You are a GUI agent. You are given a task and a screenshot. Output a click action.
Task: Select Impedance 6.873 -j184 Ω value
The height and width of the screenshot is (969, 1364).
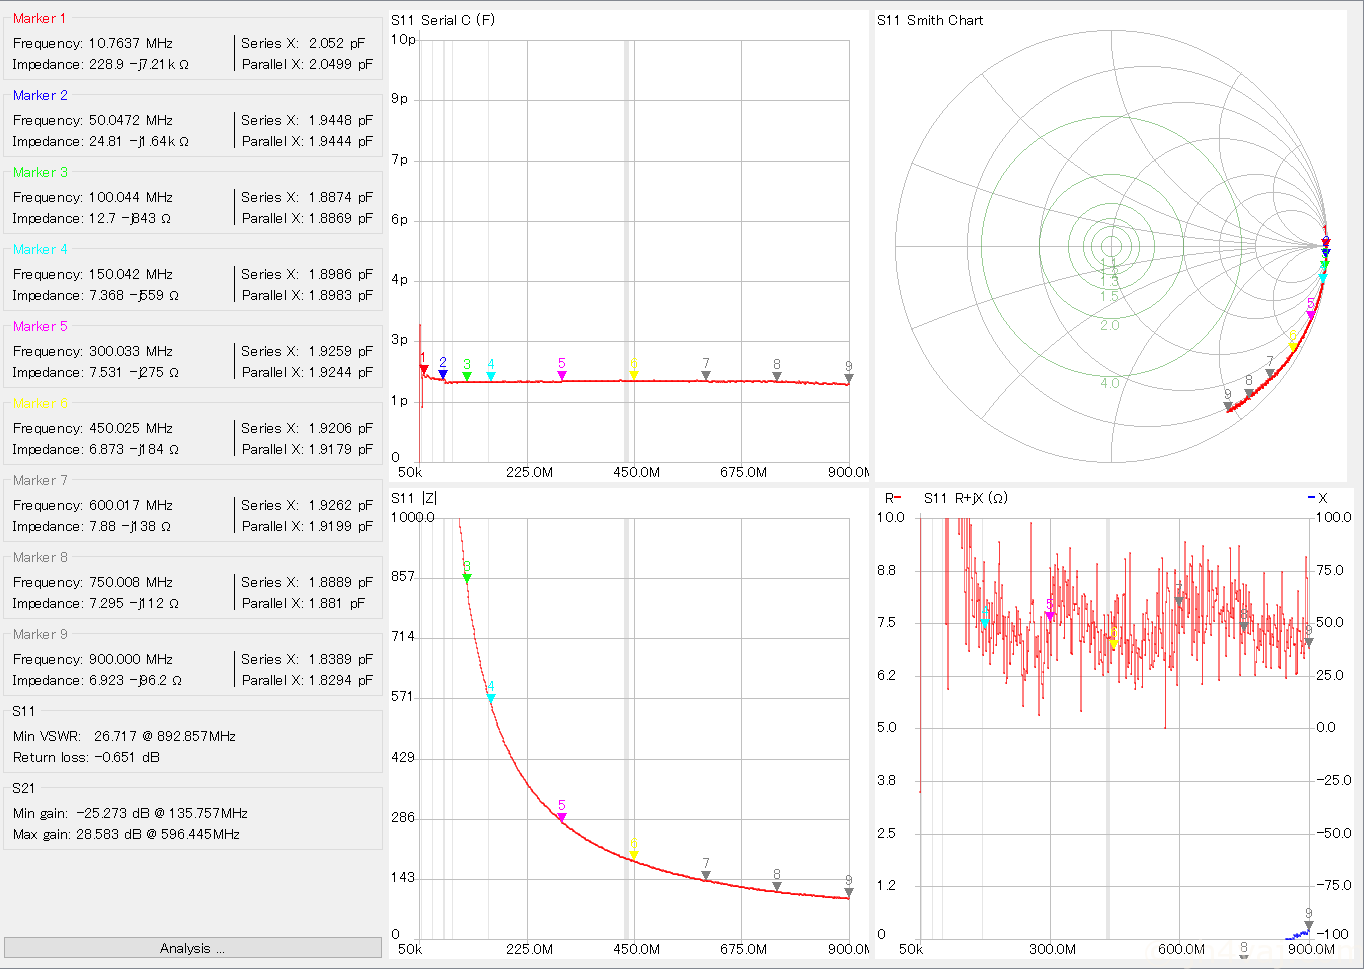(x=133, y=449)
